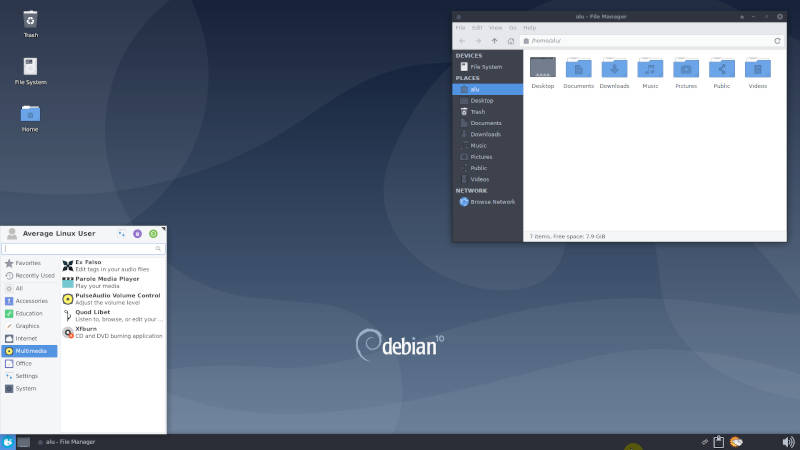Viewport: 800px width, 450px height.
Task: Click the volume speaker icon in the panel
Action: pyautogui.click(x=788, y=442)
